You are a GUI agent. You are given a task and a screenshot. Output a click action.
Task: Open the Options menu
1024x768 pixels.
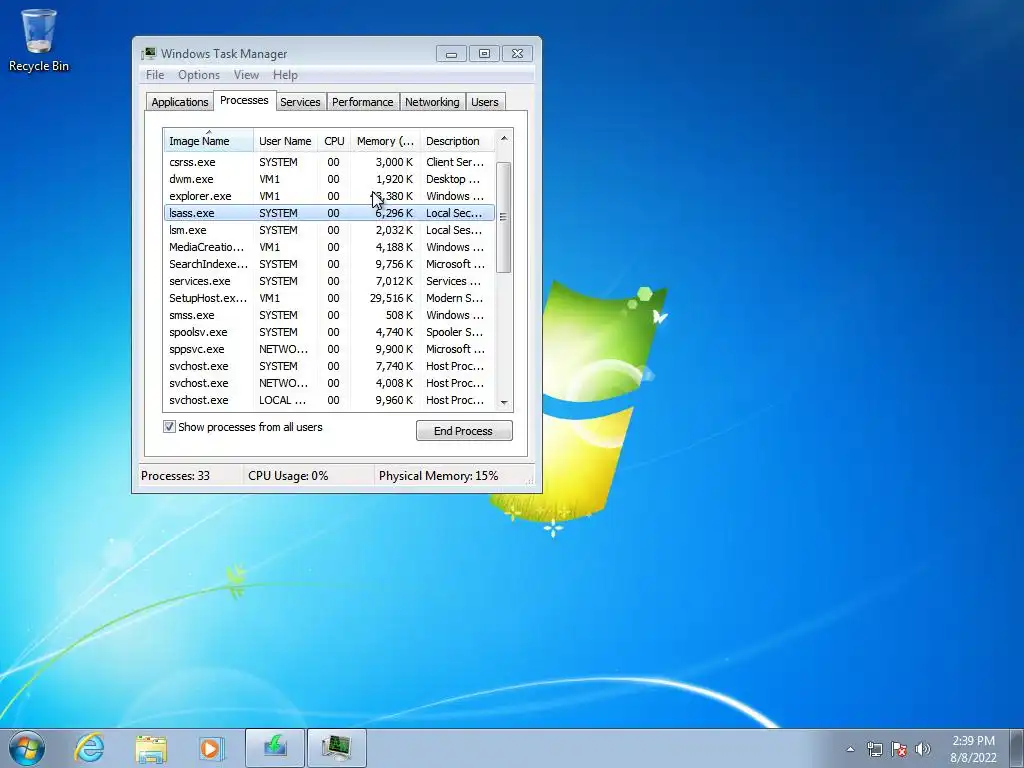point(199,75)
